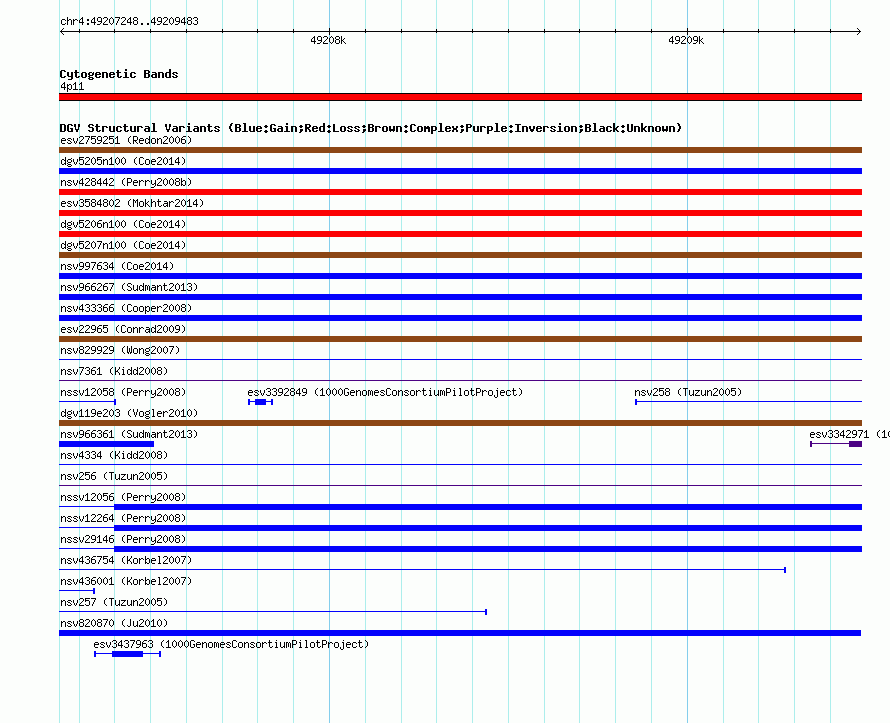This screenshot has height=723, width=890.
Task: Open nsv436001 (Korbel2007) variant label
Action: (x=126, y=581)
